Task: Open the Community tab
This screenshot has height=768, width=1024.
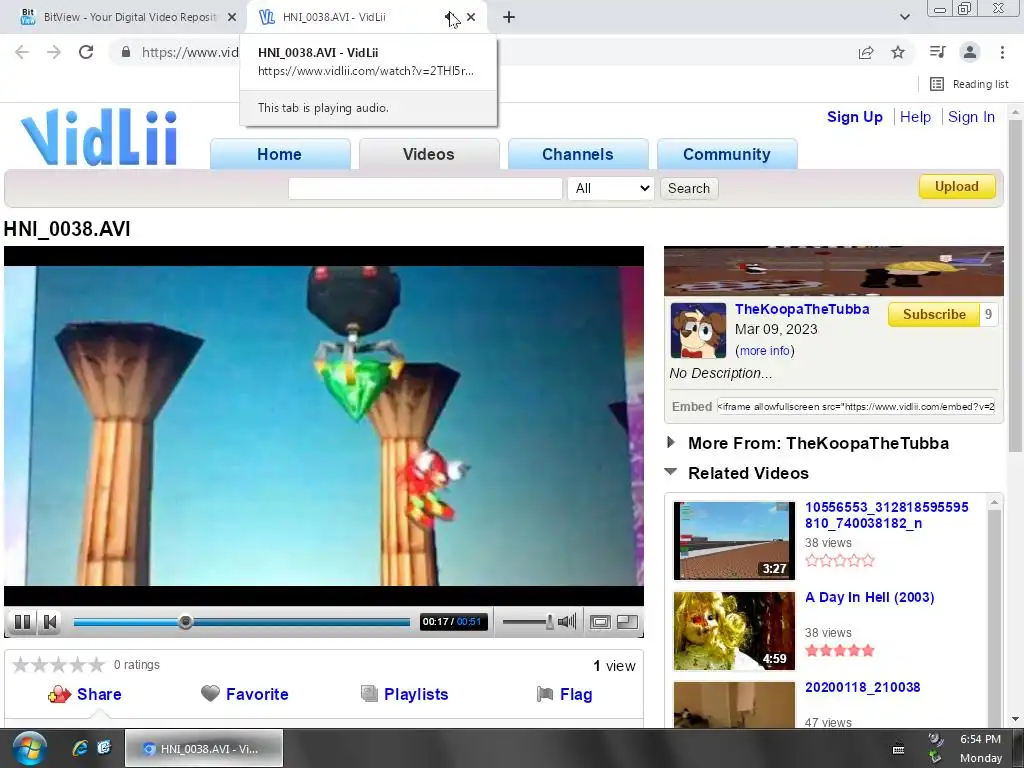Action: pos(727,154)
